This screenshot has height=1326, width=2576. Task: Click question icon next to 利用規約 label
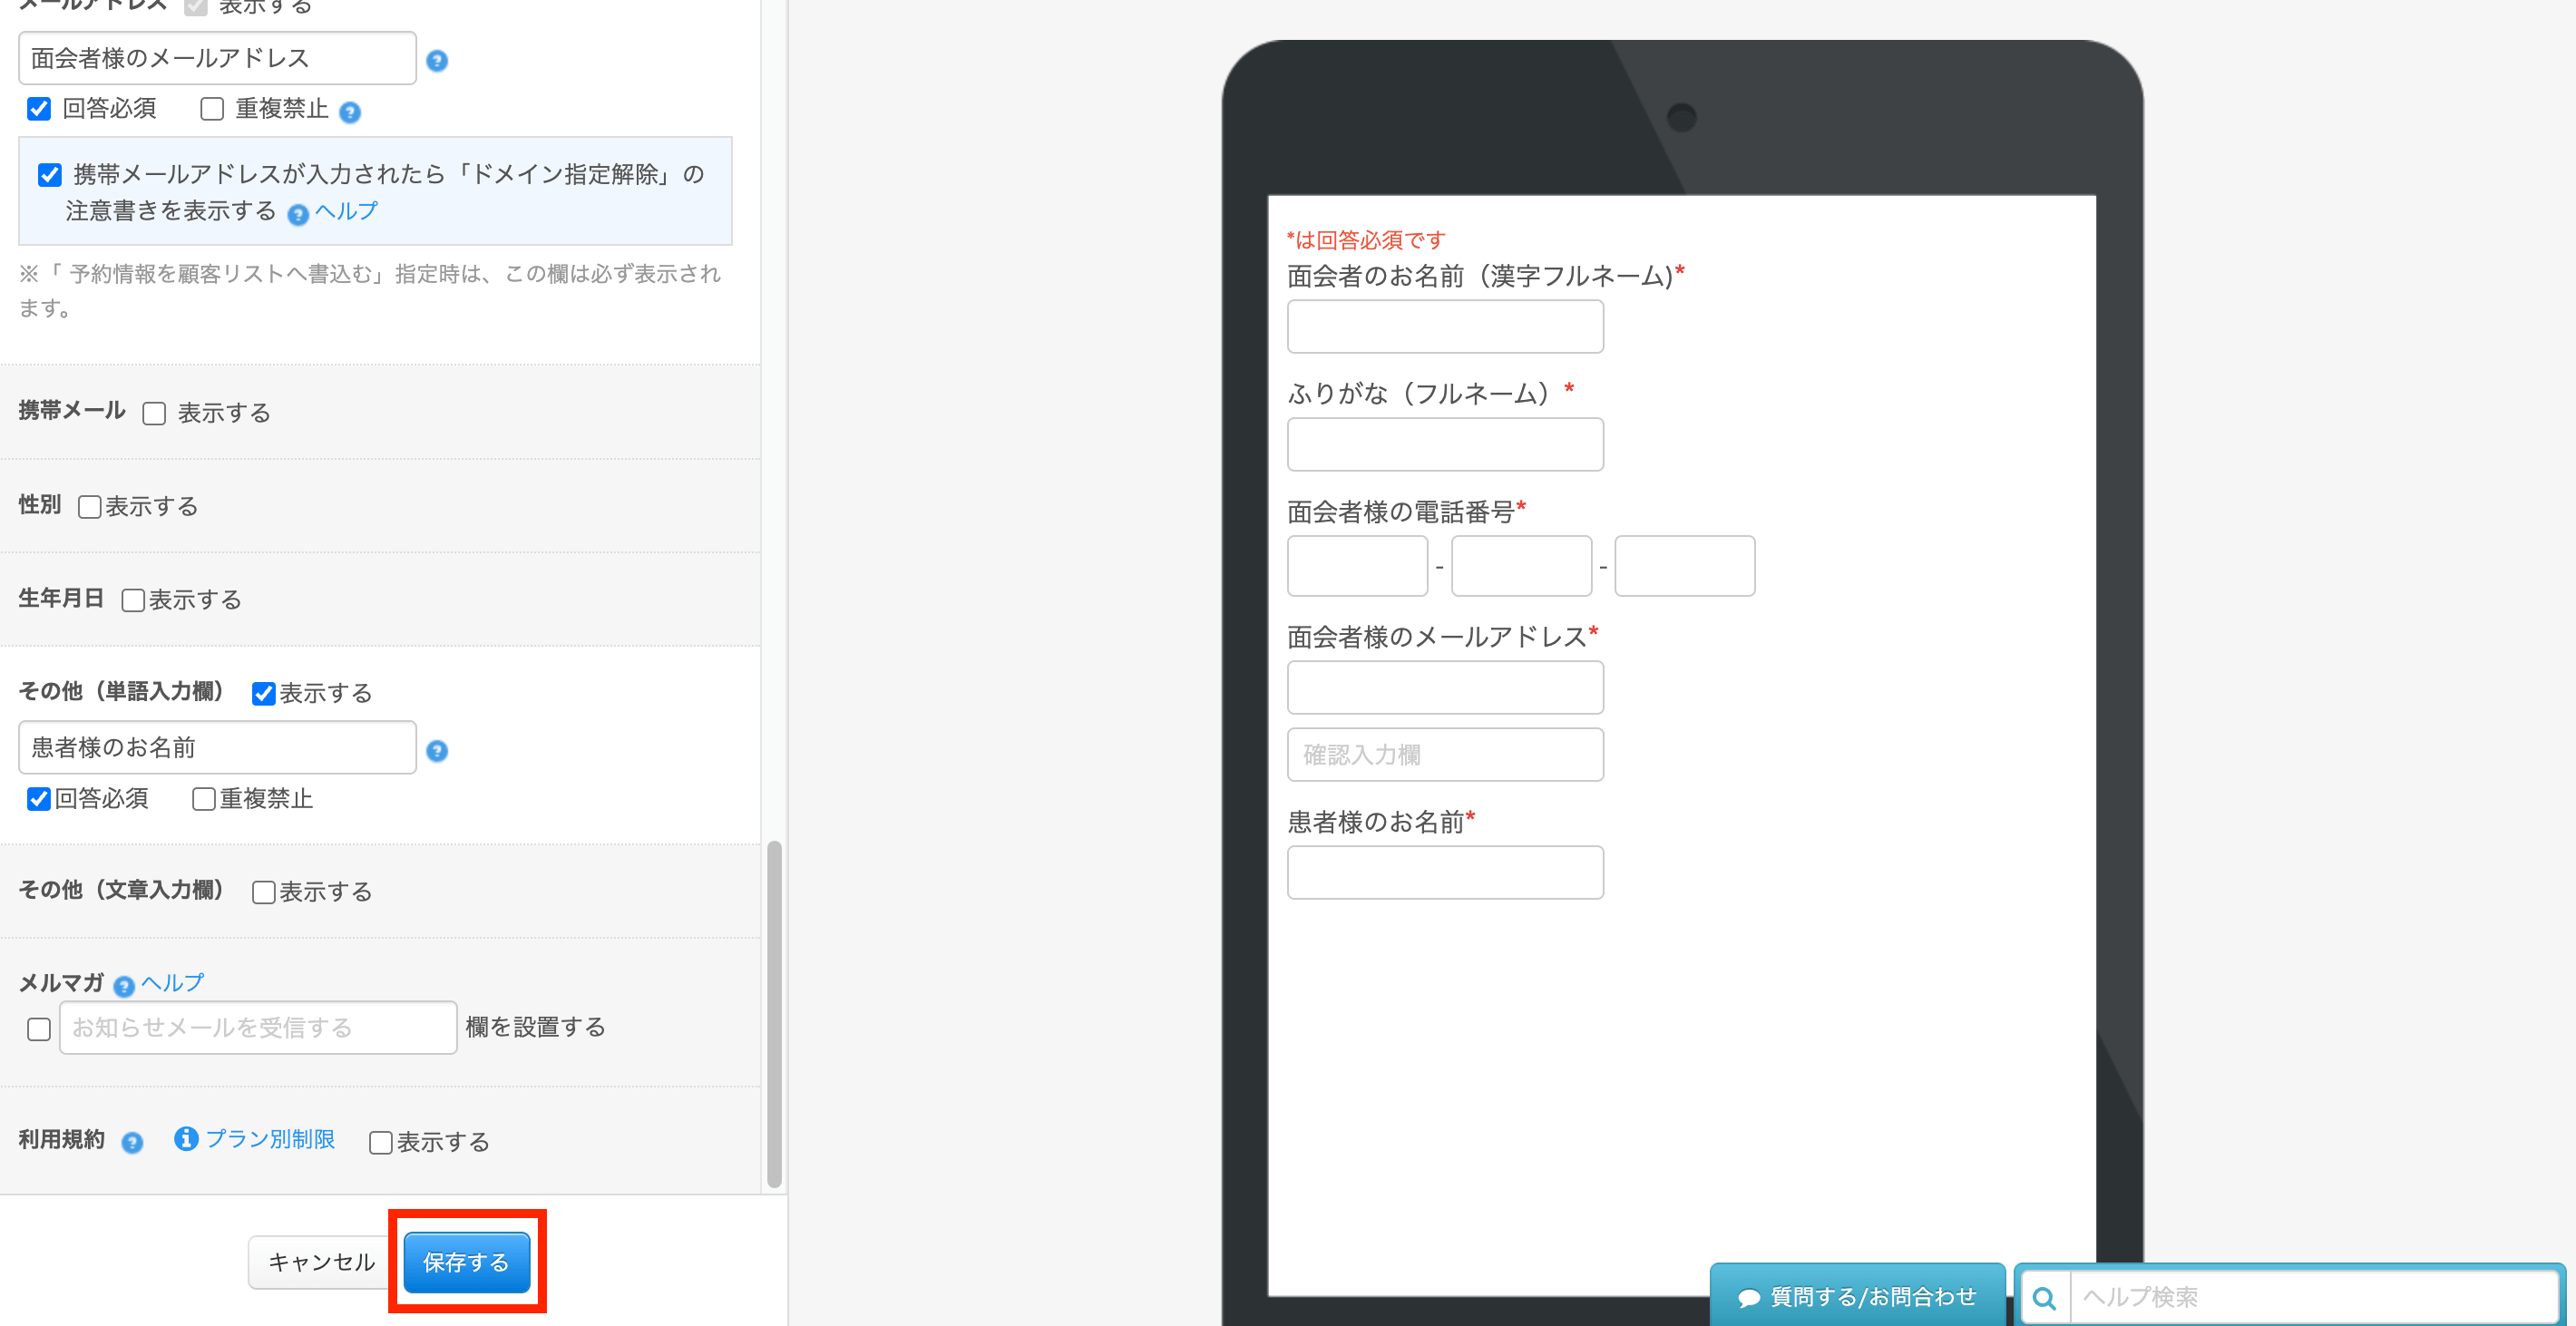(132, 1142)
